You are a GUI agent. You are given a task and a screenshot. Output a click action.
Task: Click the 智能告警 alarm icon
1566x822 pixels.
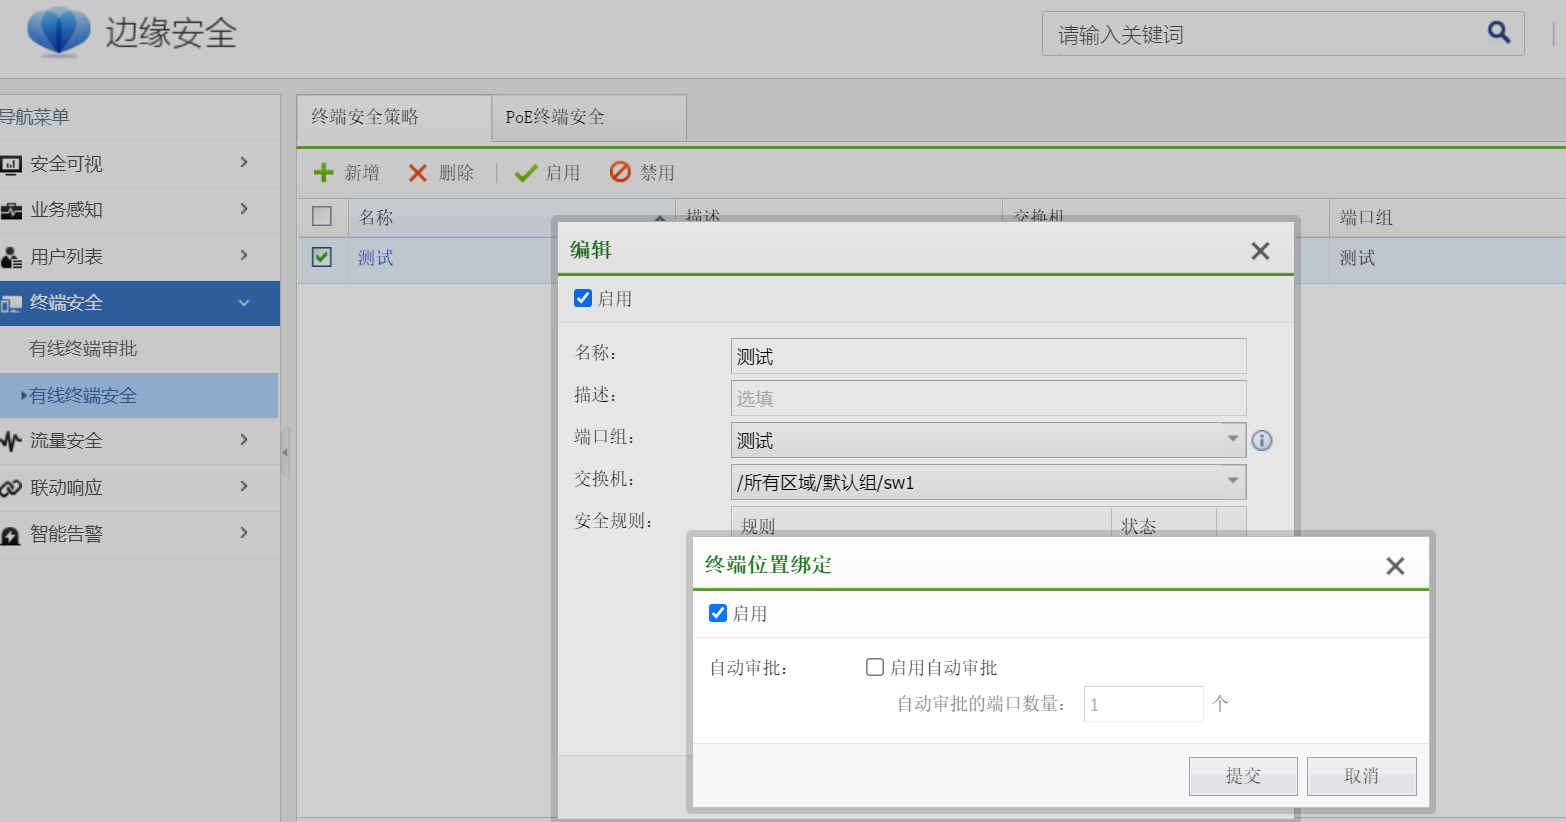click(x=11, y=535)
